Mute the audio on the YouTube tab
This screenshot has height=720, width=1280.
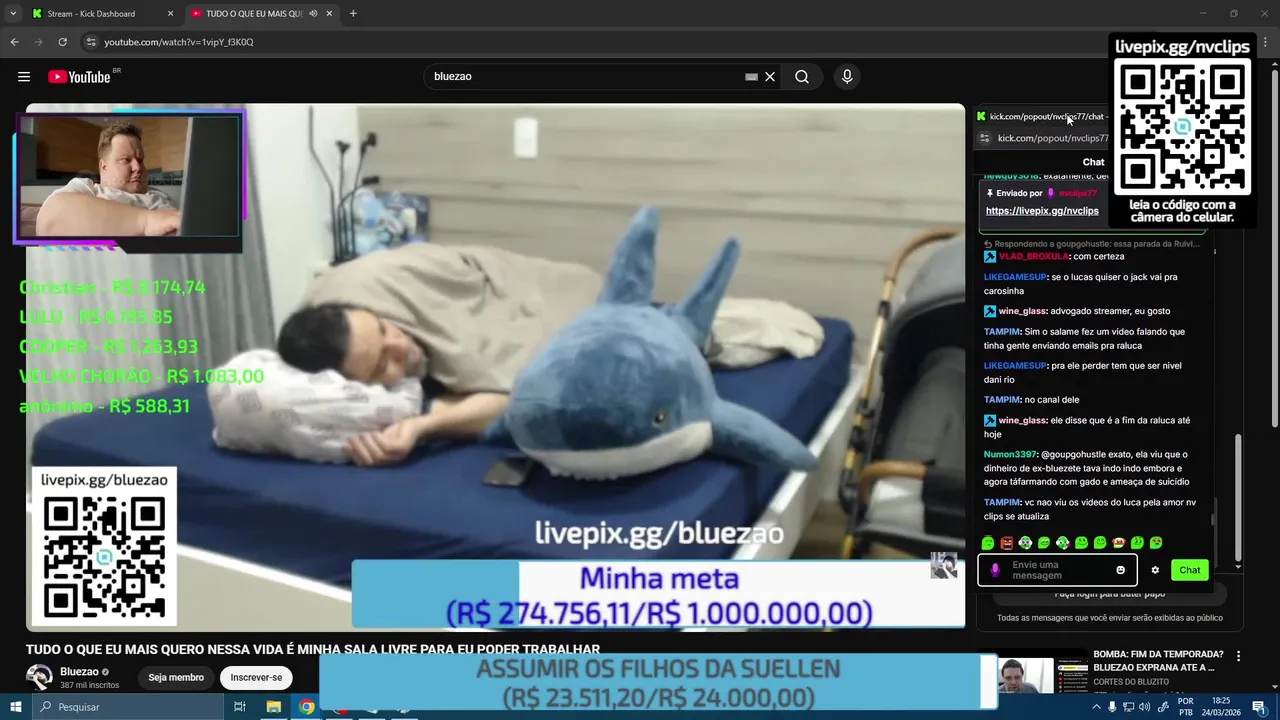click(x=313, y=14)
